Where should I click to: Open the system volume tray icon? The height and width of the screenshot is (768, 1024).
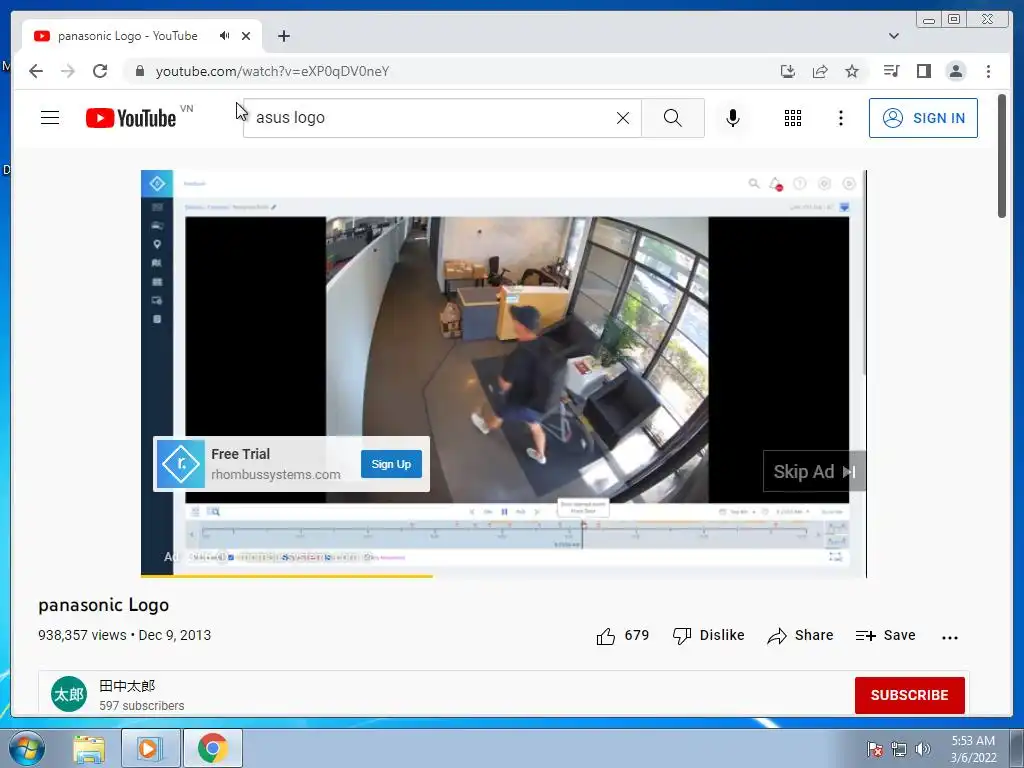pos(922,749)
